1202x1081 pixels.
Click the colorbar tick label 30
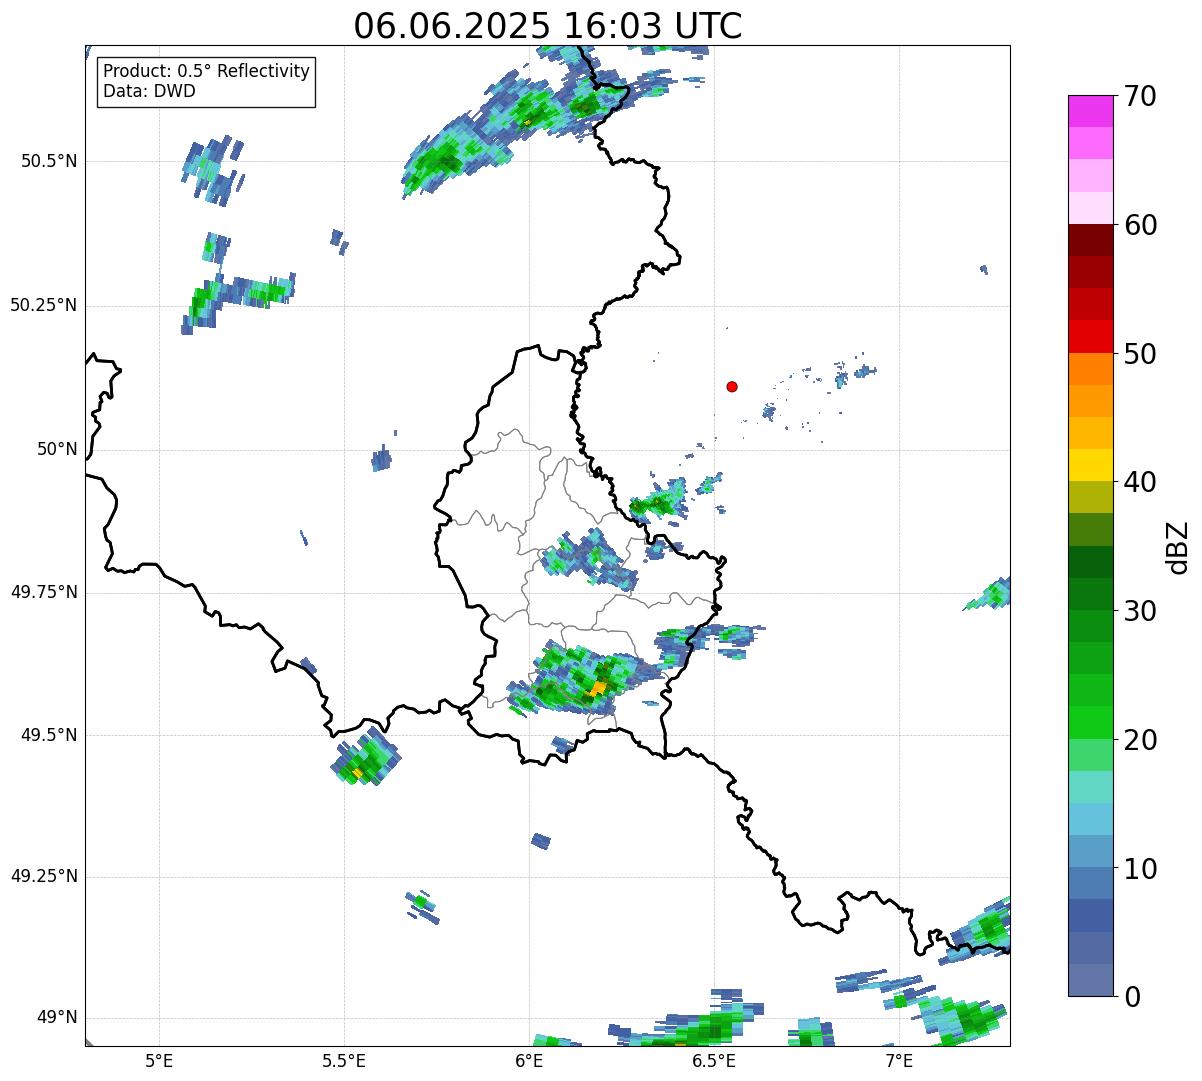point(1140,611)
